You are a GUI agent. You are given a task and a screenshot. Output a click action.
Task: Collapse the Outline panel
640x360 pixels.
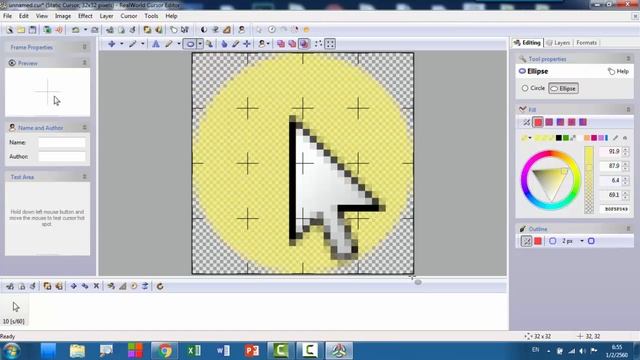[628, 229]
